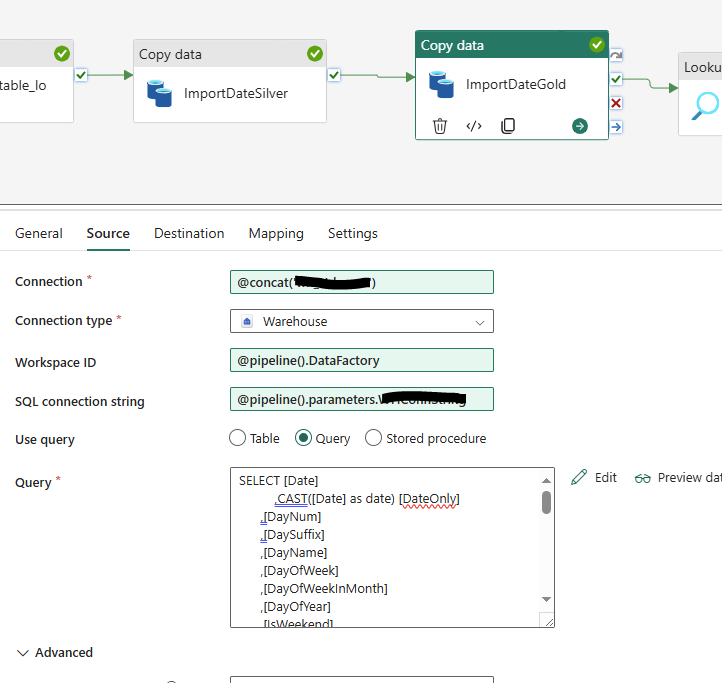Click the success connector of table_lo activity
722x683 pixels.
tap(81, 75)
